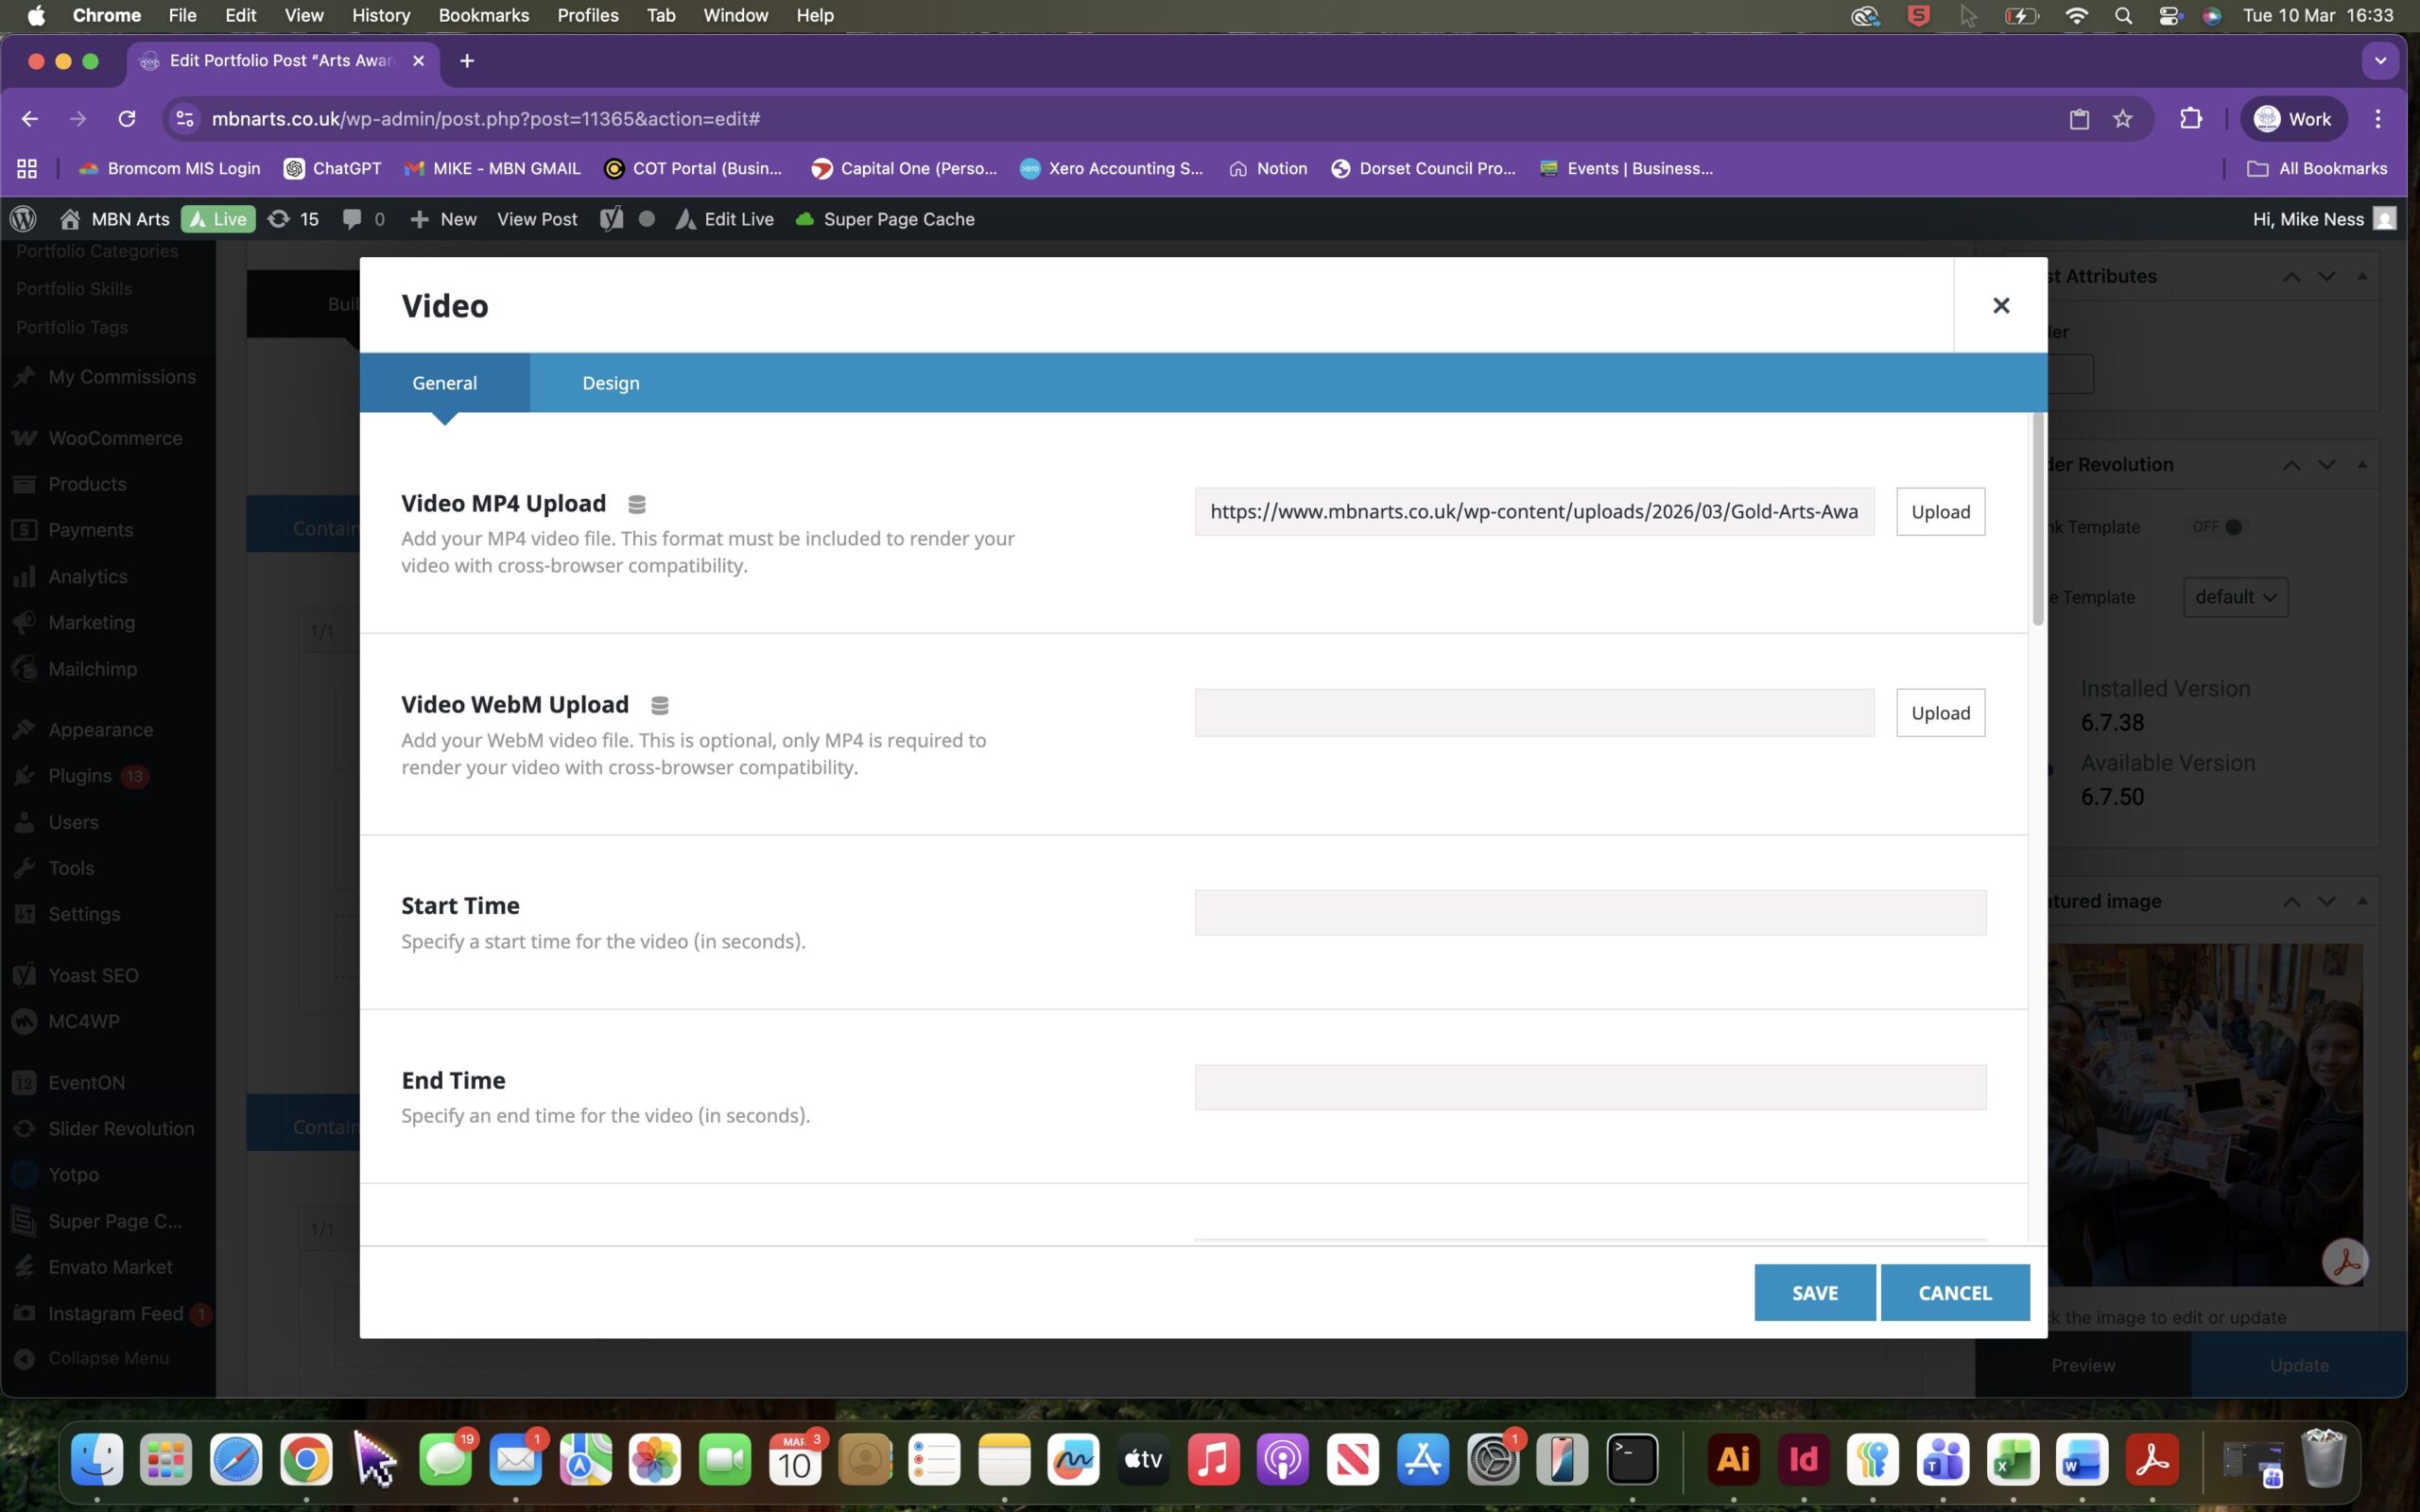
Task: Click dynamic data icon beside Video MP4 Upload
Action: tap(636, 504)
